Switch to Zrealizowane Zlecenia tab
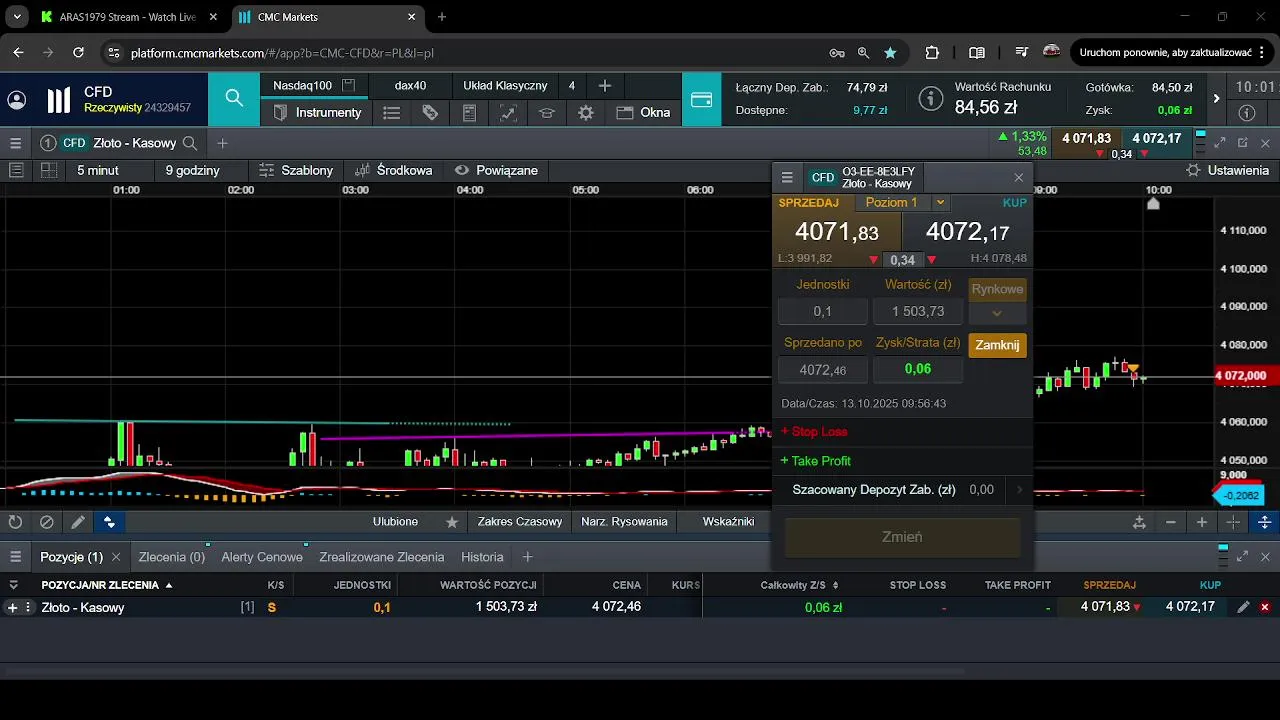 382,557
